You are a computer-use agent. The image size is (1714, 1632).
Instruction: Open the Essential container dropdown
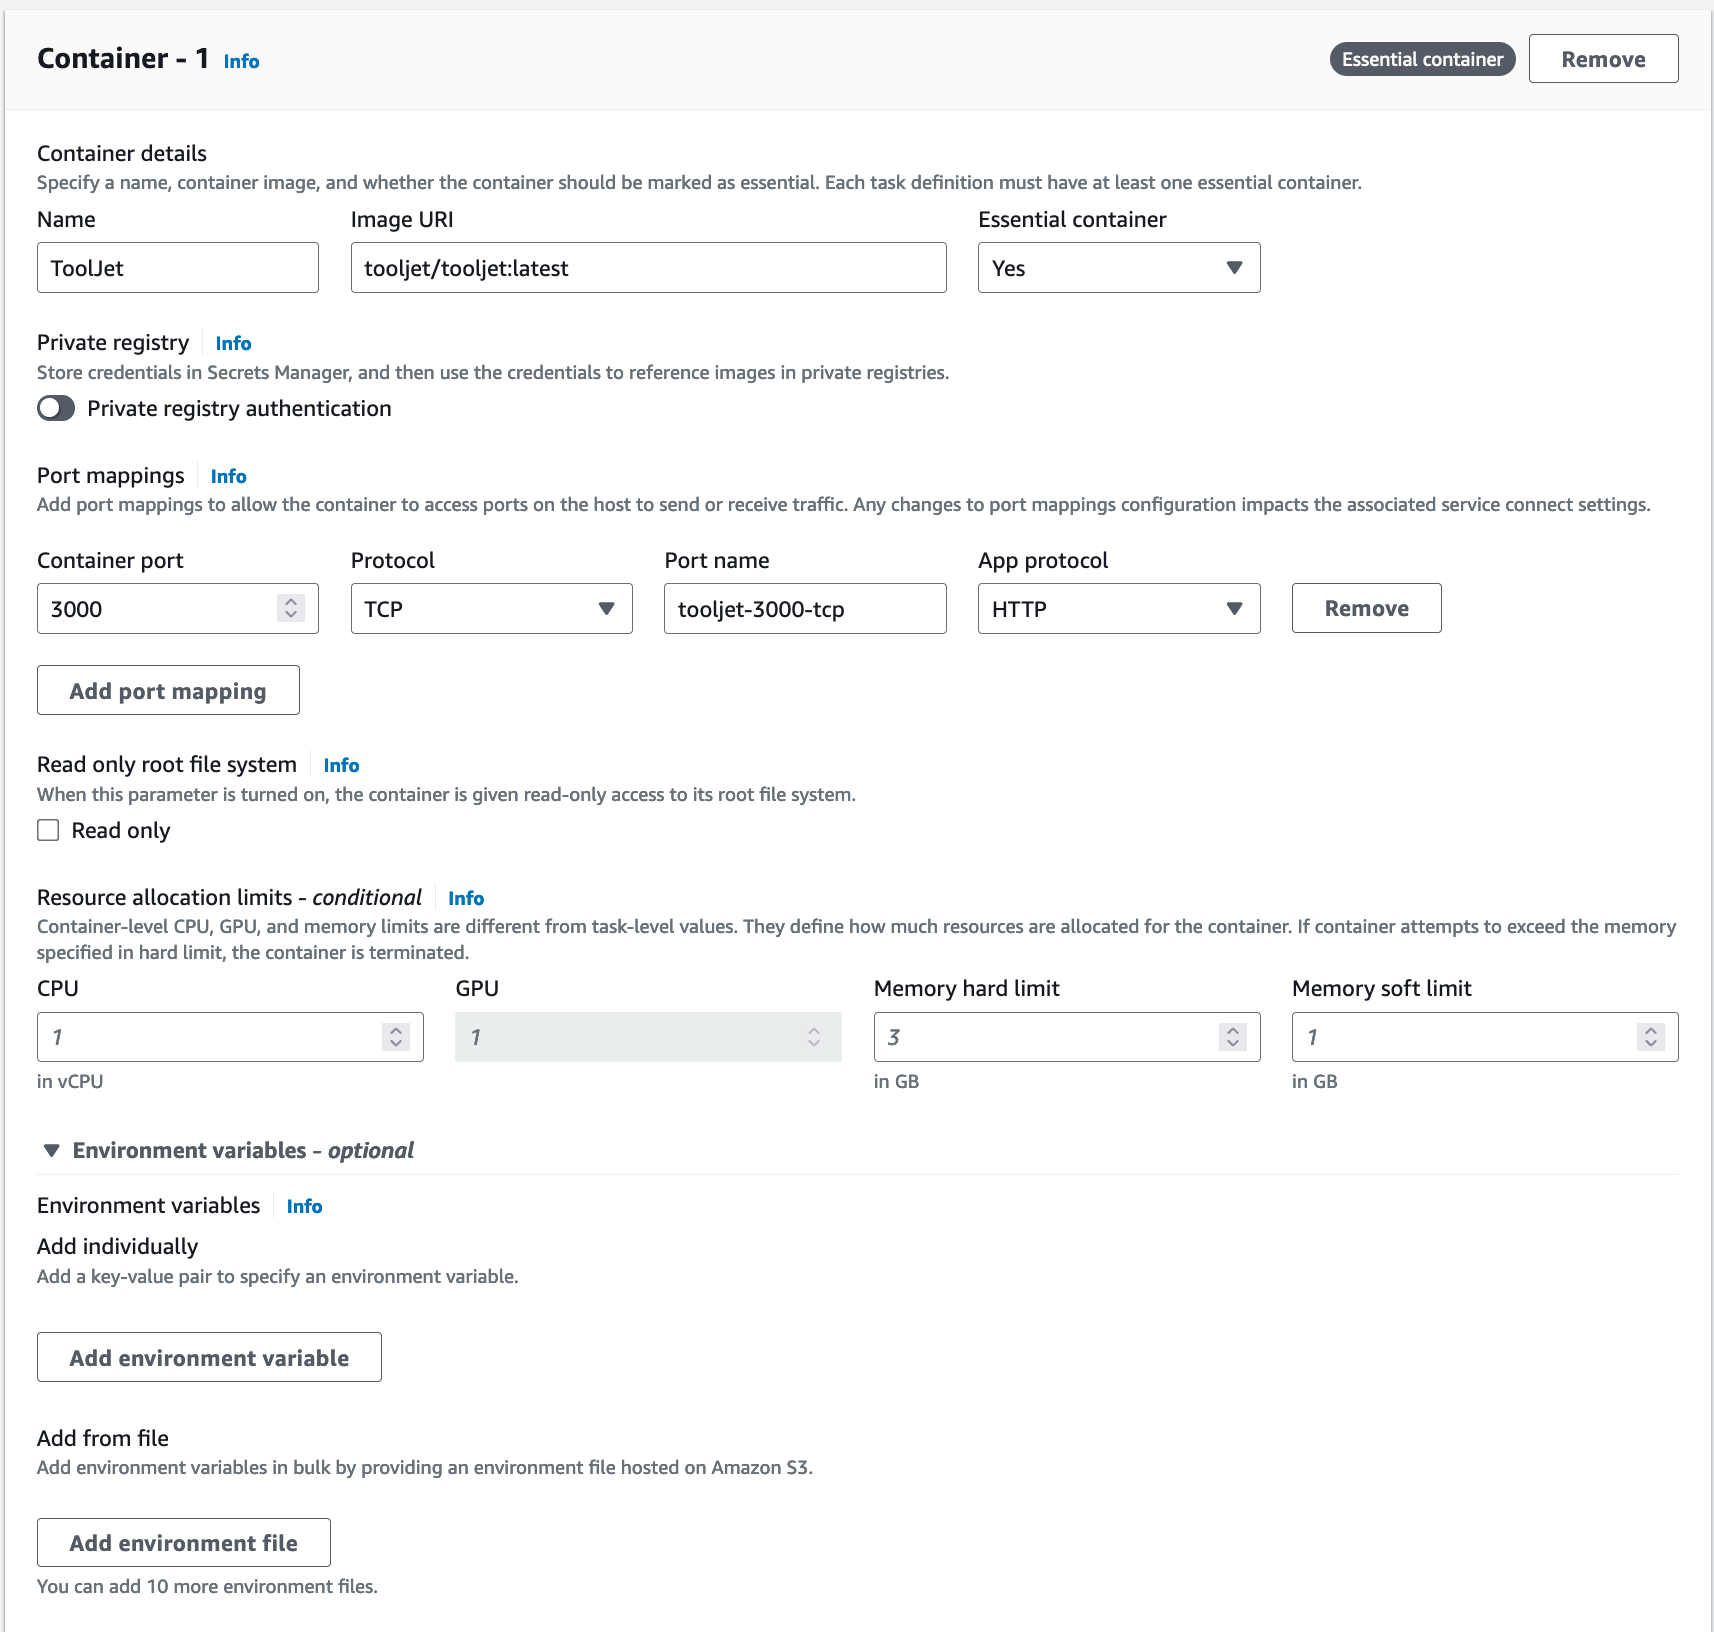[1118, 268]
